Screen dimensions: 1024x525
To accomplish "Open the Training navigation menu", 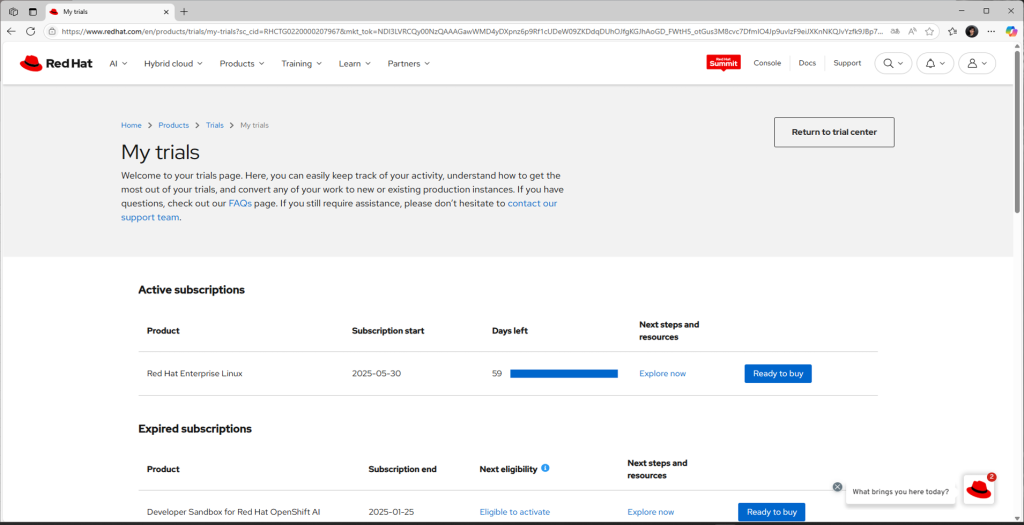I will coord(301,63).
